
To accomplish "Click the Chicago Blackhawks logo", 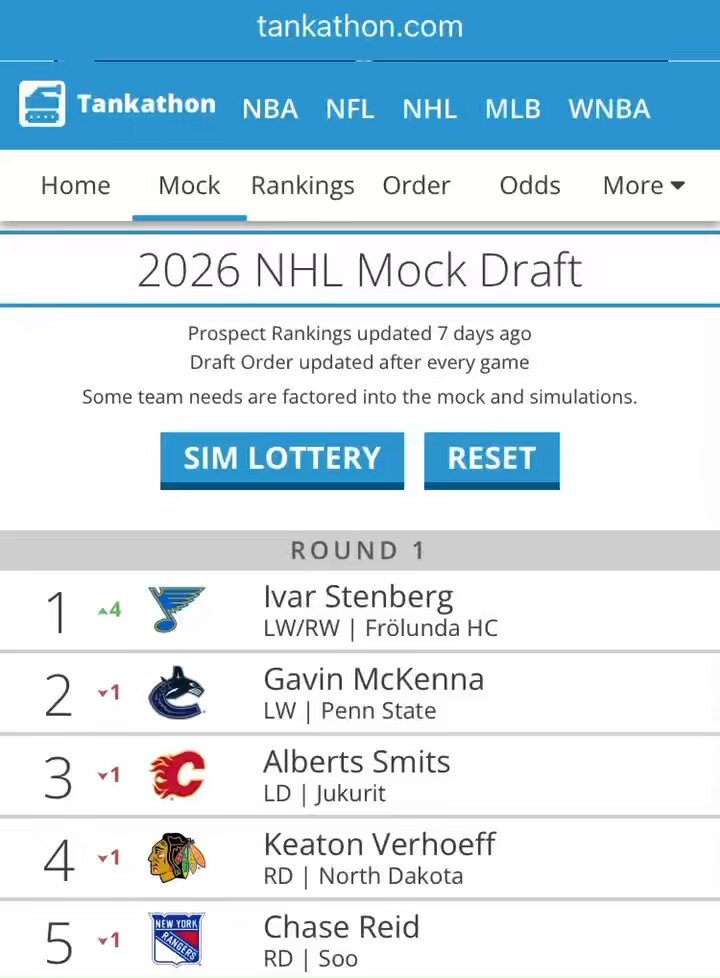I will (177, 858).
